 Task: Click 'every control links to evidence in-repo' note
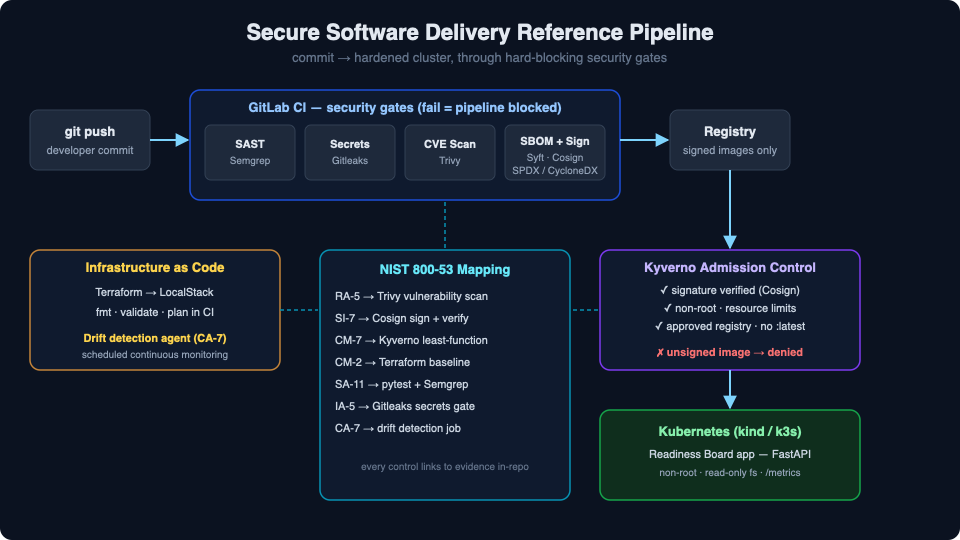444,467
